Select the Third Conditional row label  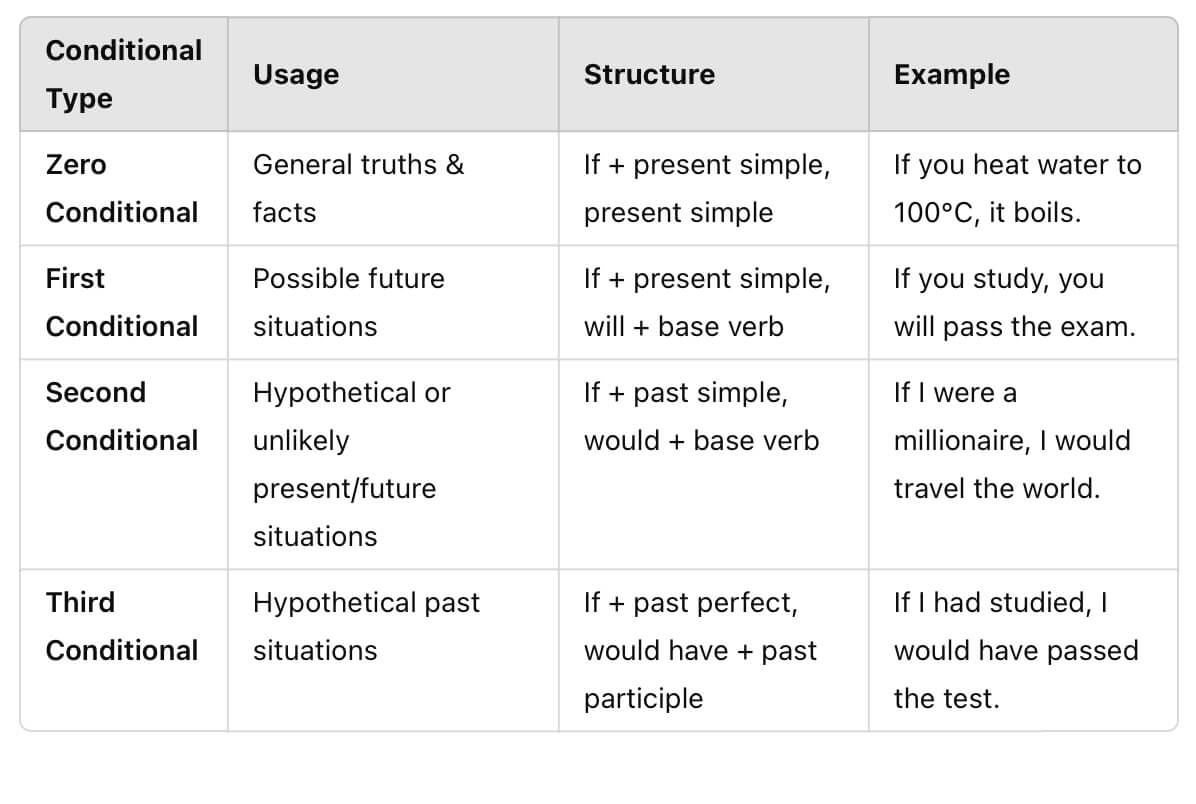122,626
